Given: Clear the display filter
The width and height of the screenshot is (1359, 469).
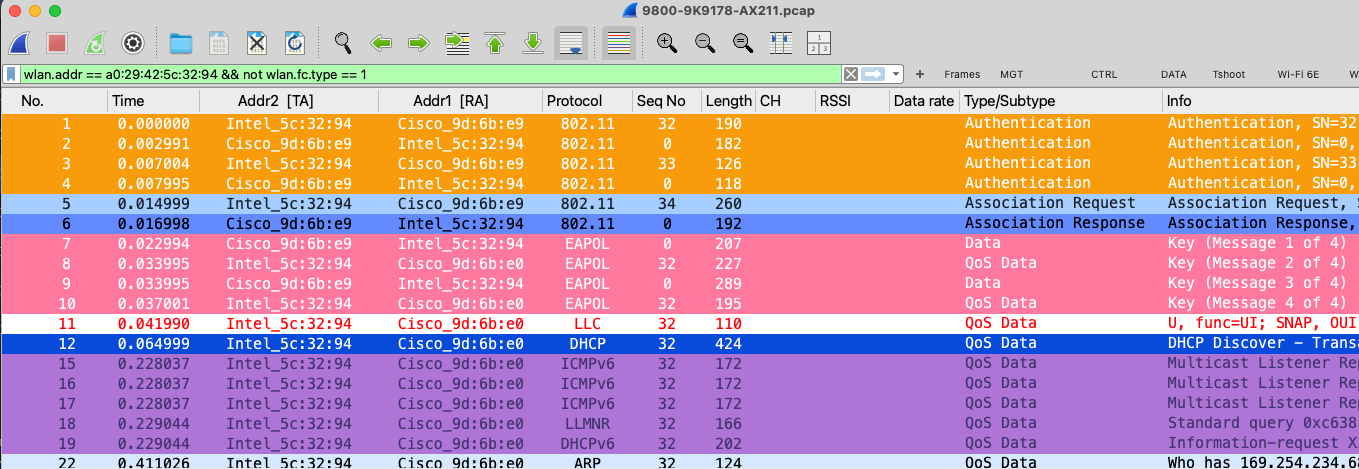Looking at the screenshot, I should pos(850,74).
